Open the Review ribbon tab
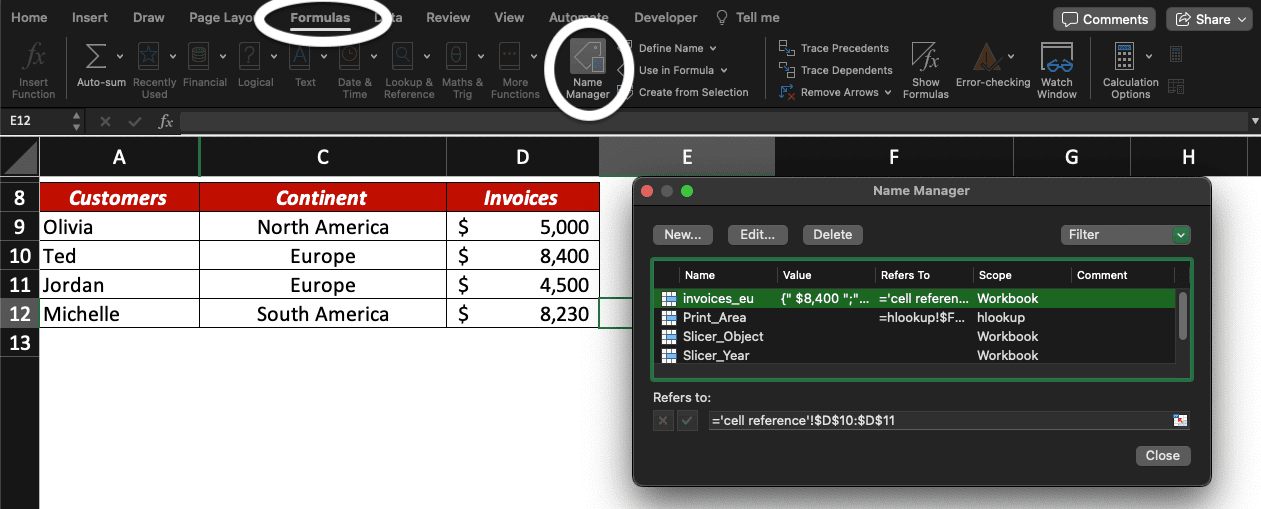This screenshot has height=509, width=1261. click(448, 18)
